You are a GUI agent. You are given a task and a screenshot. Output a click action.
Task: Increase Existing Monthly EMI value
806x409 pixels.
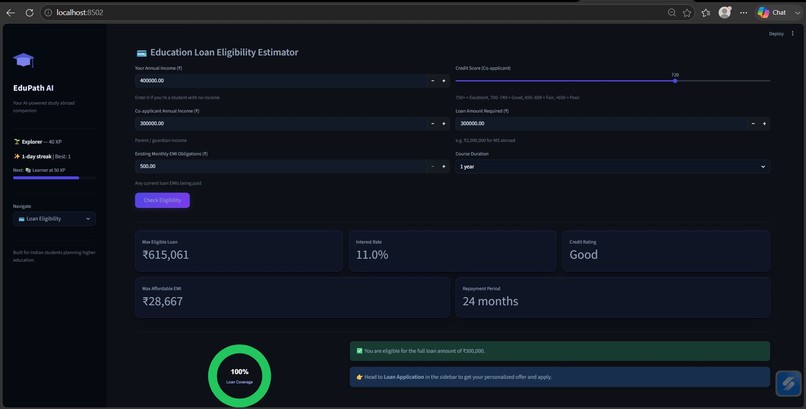coord(444,166)
